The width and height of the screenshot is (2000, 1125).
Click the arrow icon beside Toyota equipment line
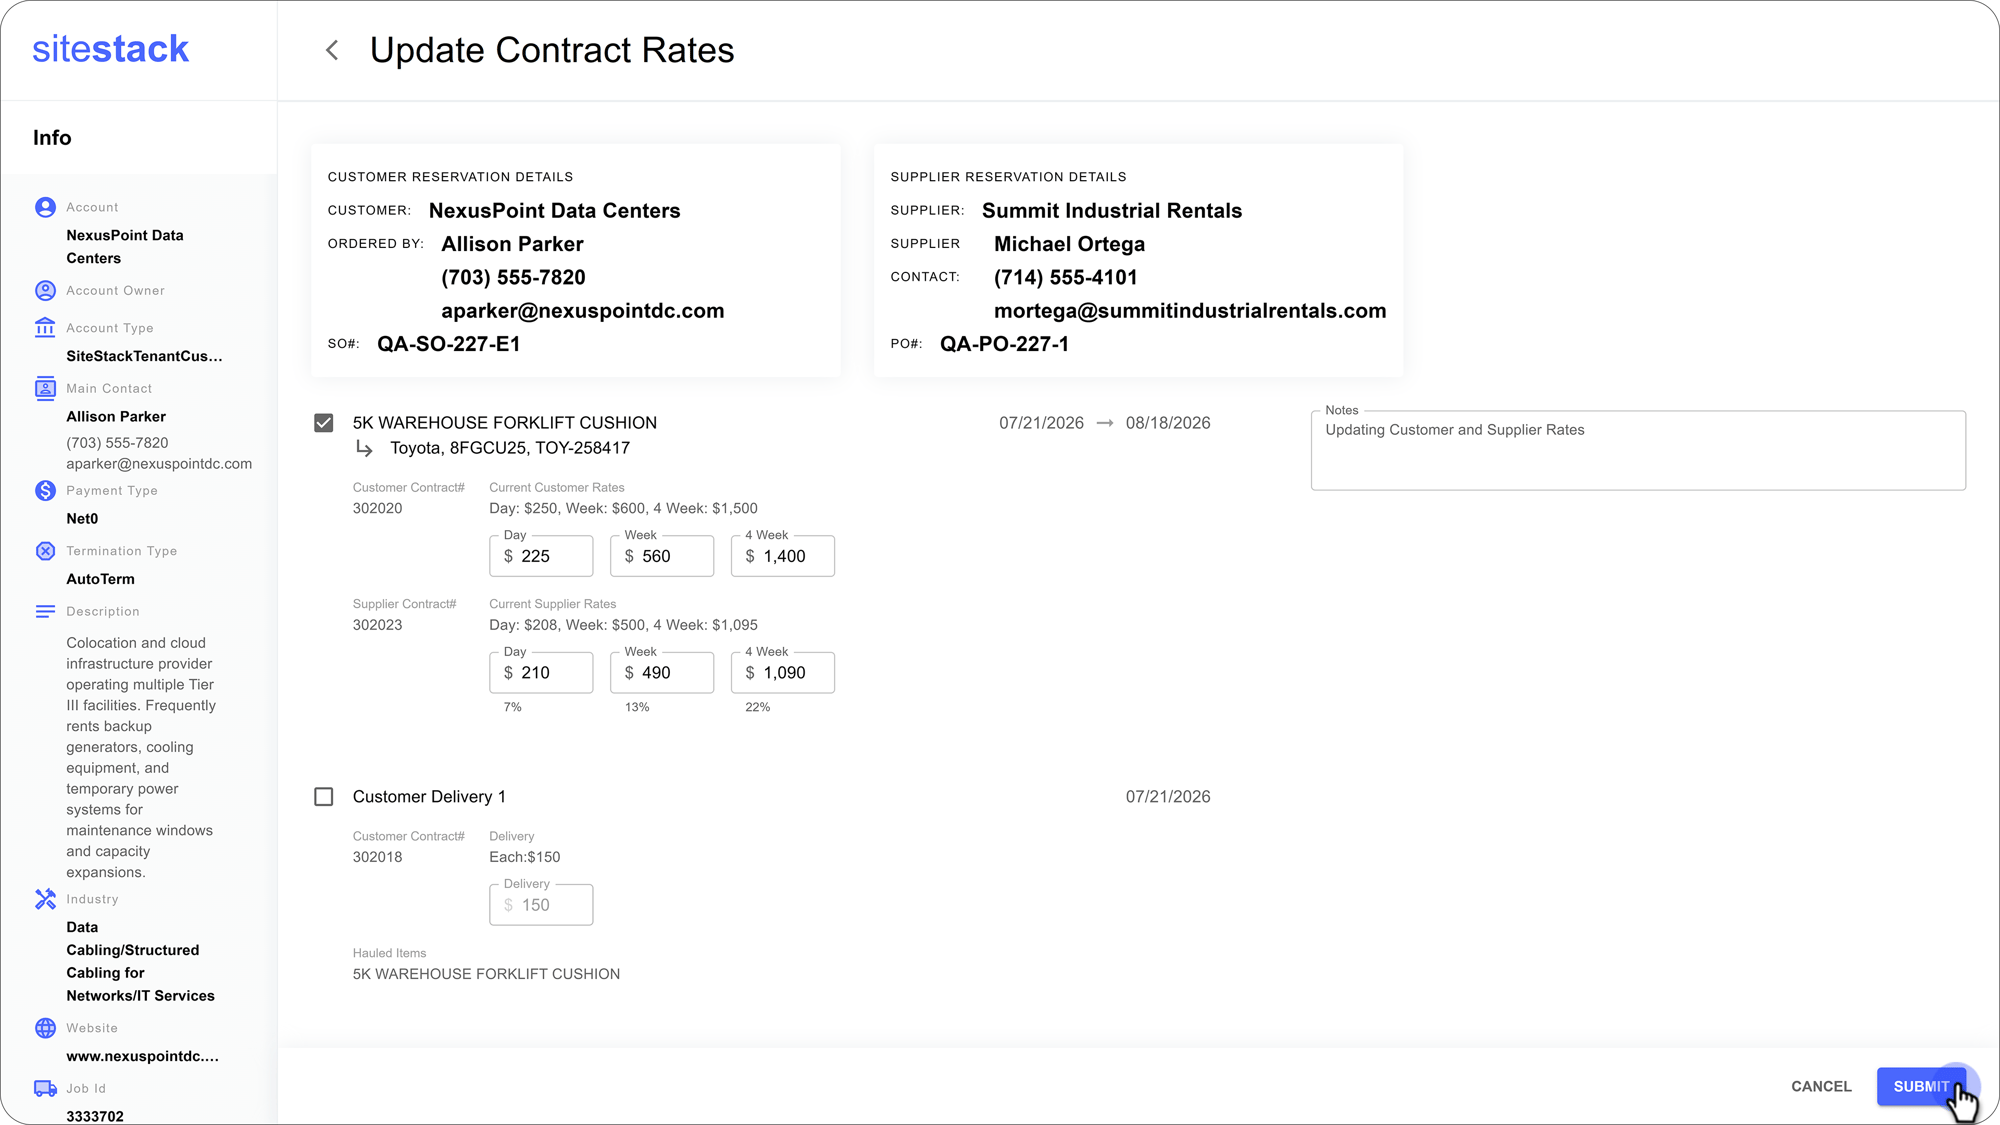(x=364, y=449)
